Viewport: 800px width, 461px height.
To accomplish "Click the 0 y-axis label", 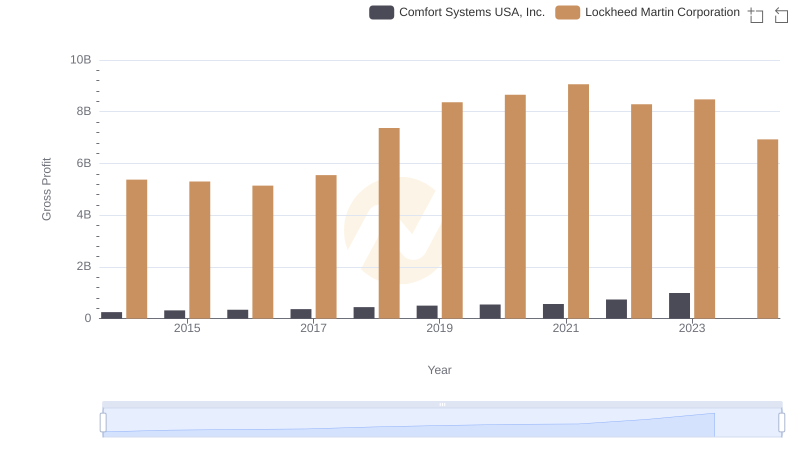I will pos(88,318).
